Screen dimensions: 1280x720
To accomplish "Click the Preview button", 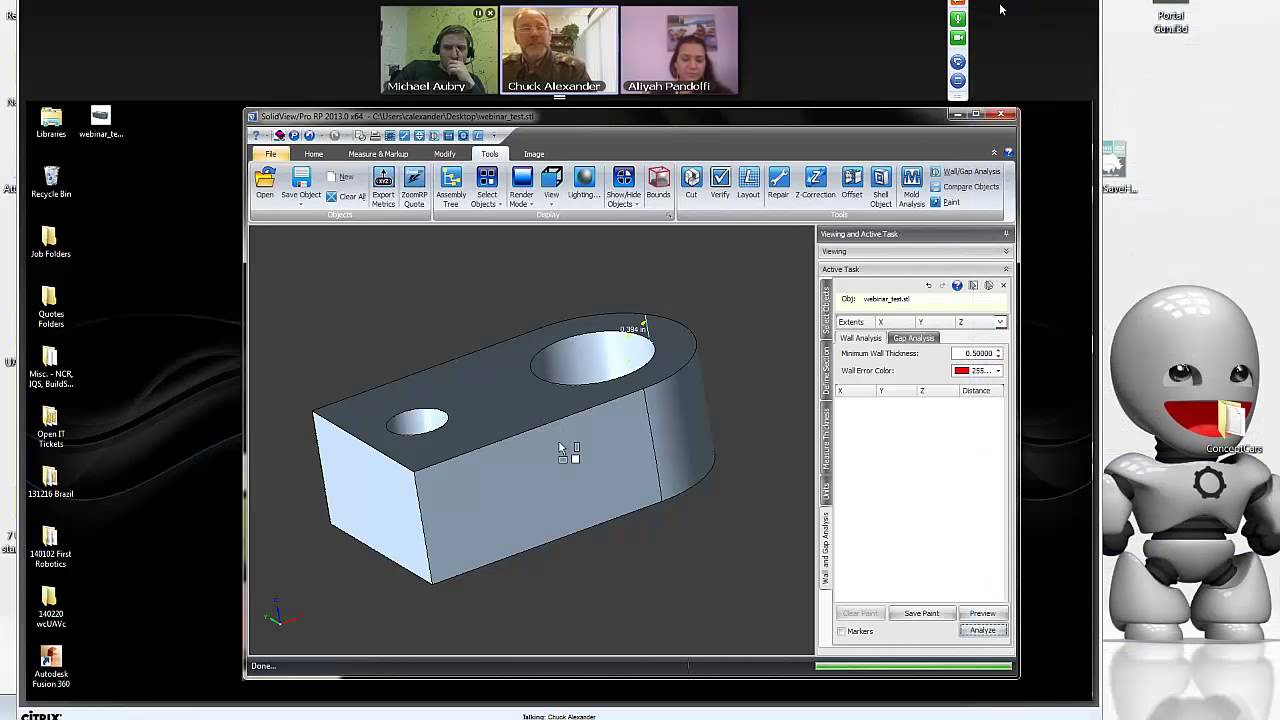I will [x=982, y=613].
